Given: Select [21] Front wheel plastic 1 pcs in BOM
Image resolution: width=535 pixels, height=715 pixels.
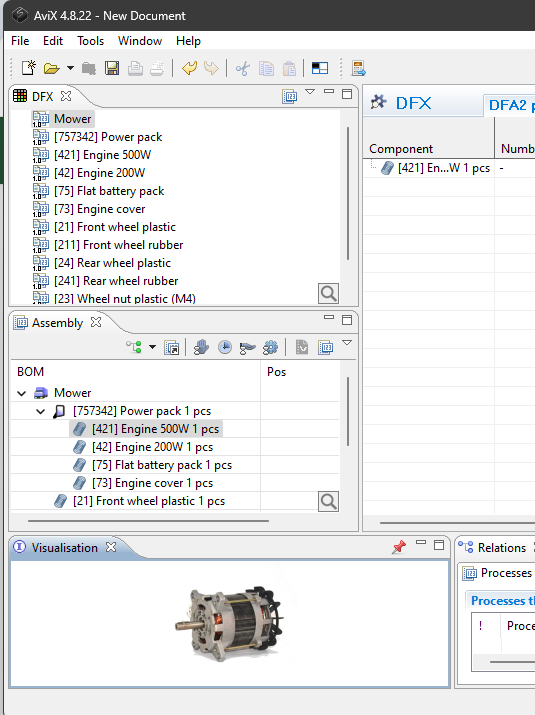Looking at the screenshot, I should tap(149, 501).
